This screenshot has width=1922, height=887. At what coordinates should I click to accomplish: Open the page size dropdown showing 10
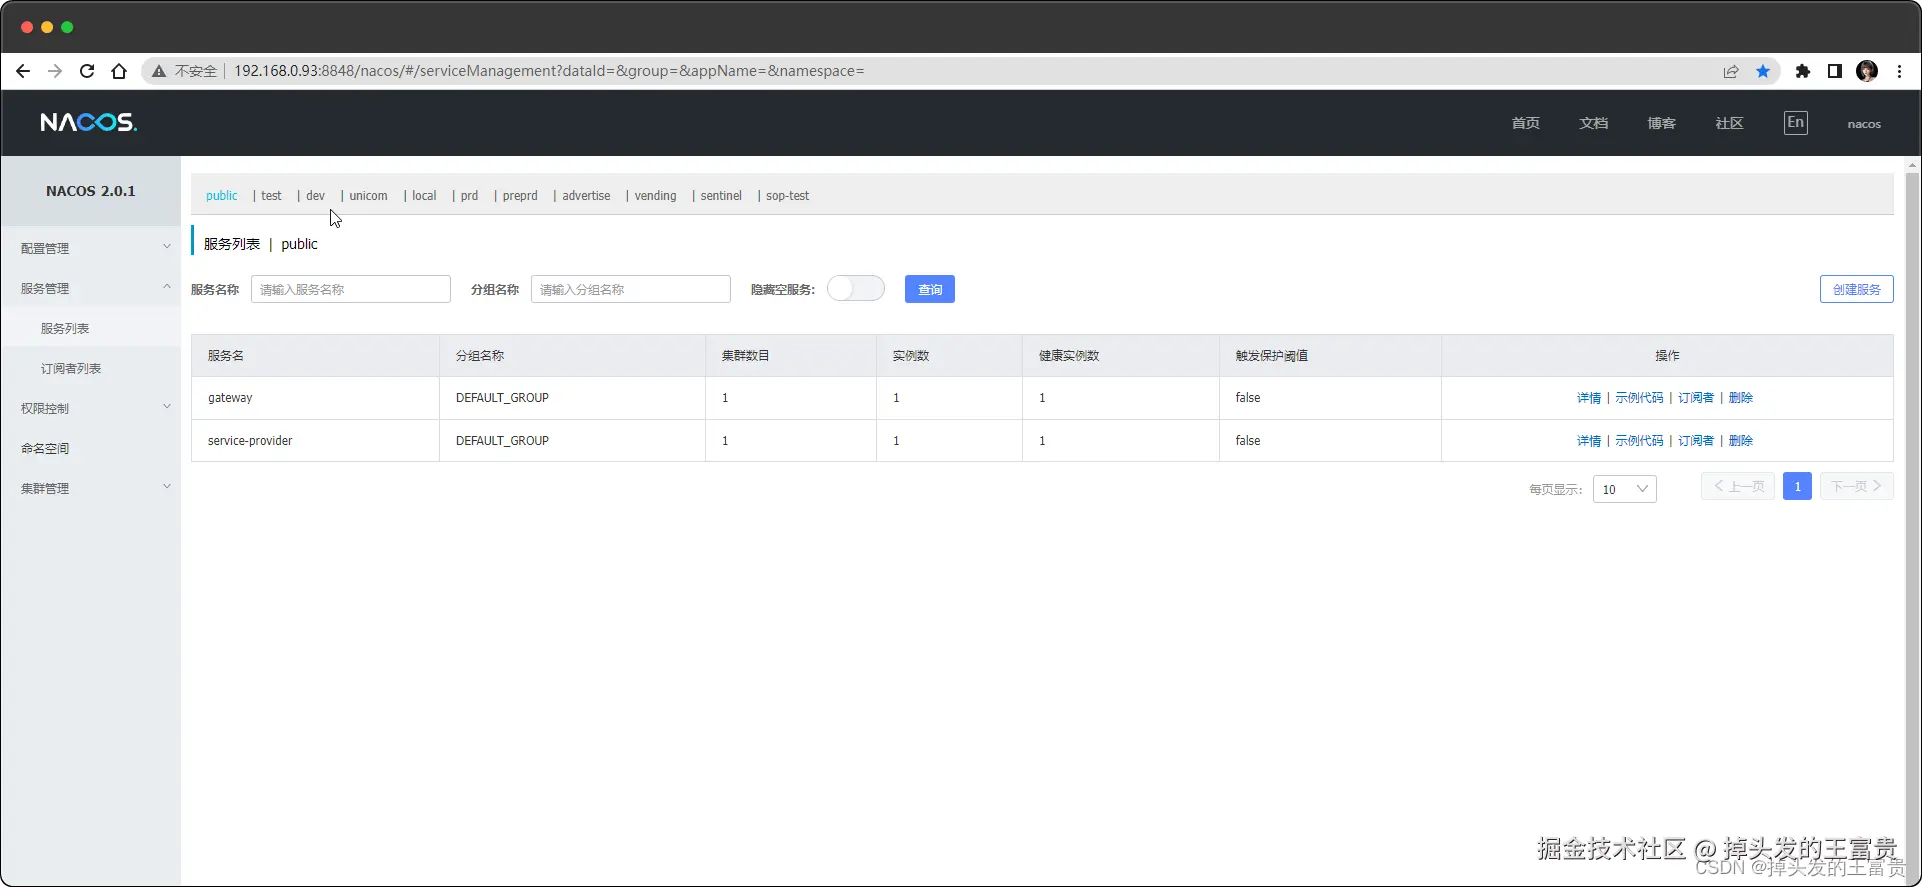(1625, 489)
